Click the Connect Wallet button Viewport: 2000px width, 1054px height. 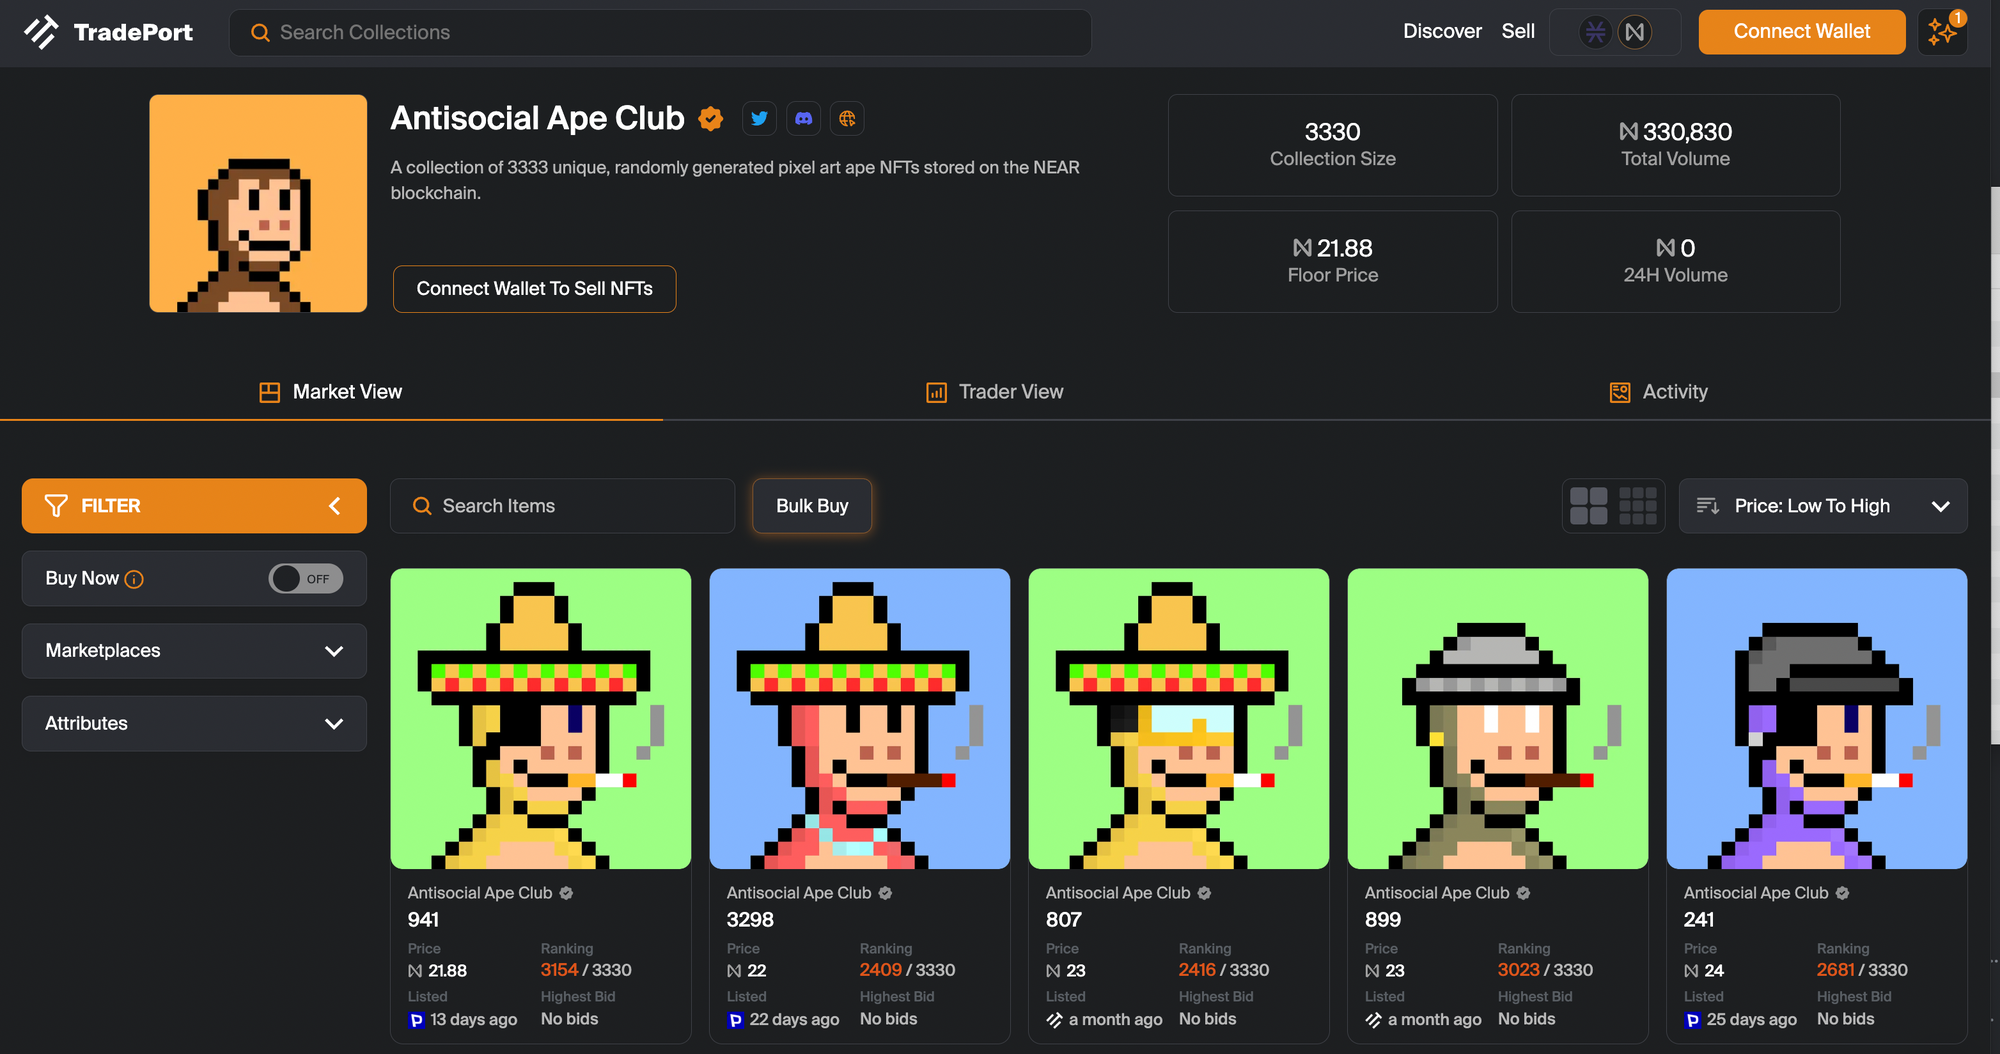(x=1802, y=32)
